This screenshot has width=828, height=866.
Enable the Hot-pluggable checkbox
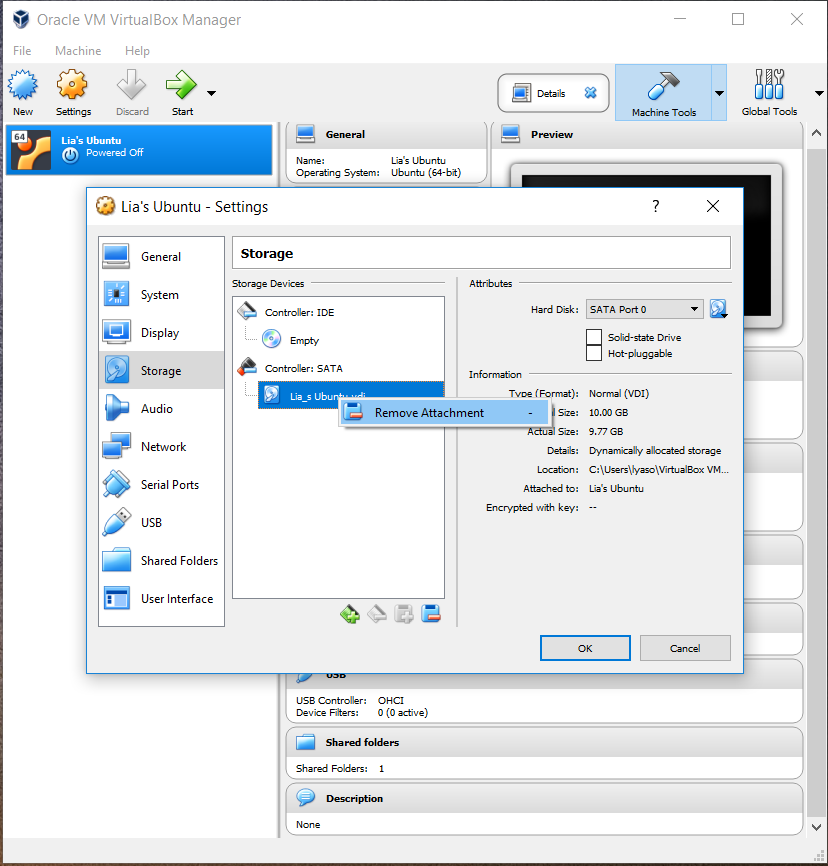[594, 351]
